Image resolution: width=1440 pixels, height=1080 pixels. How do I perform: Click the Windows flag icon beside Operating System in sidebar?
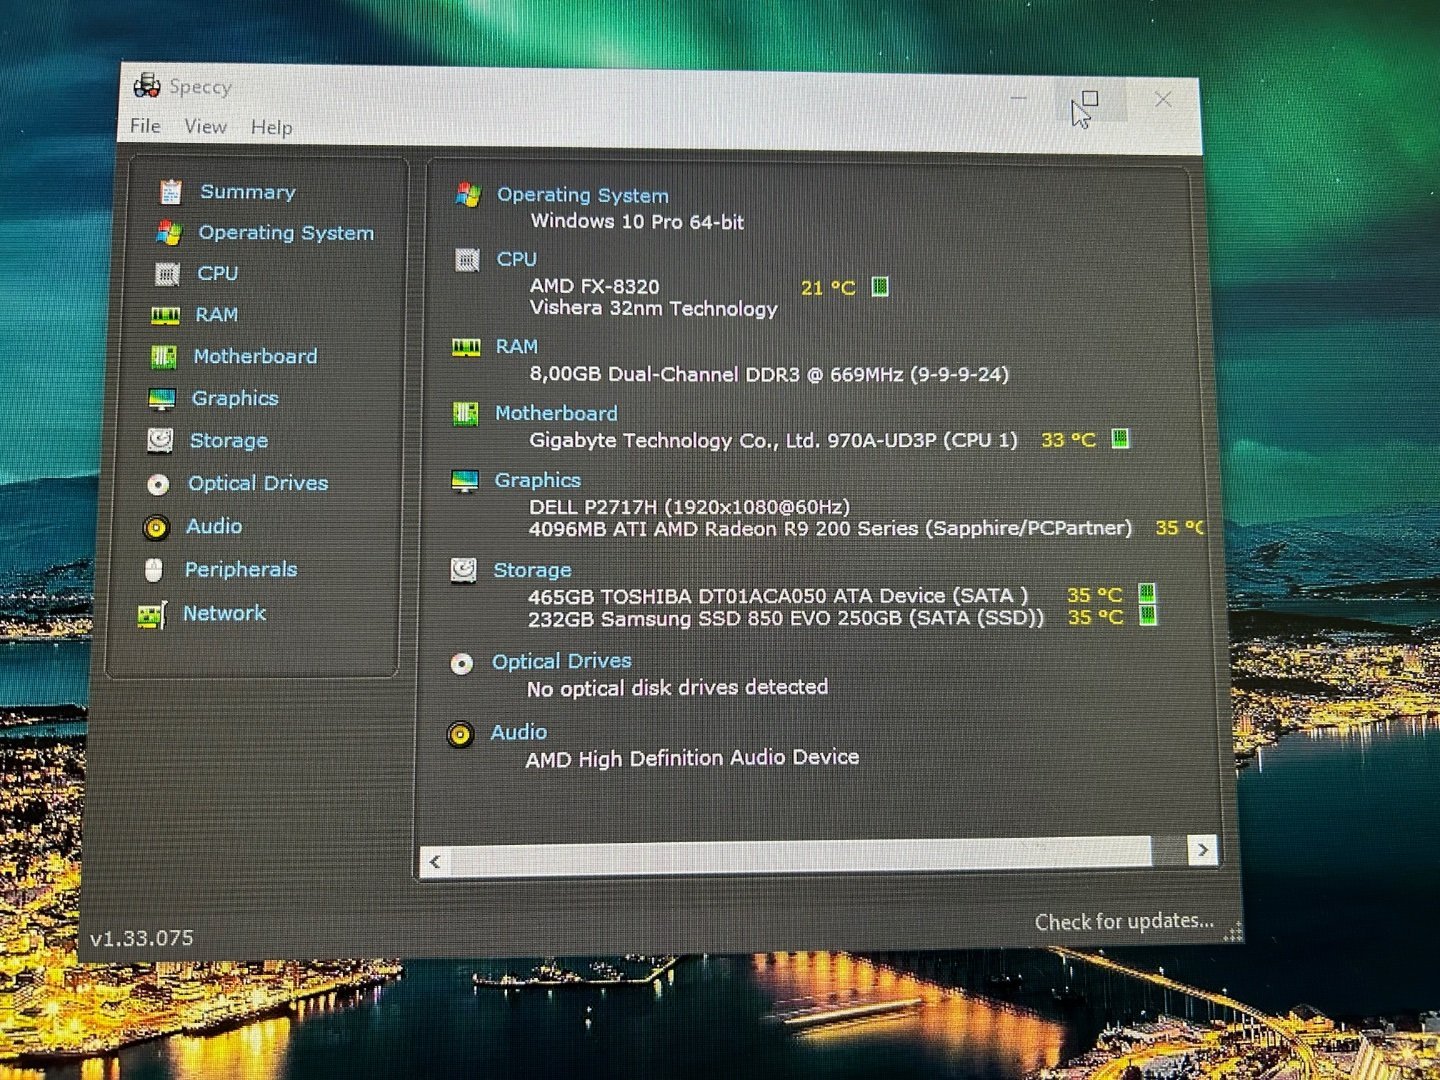[169, 233]
